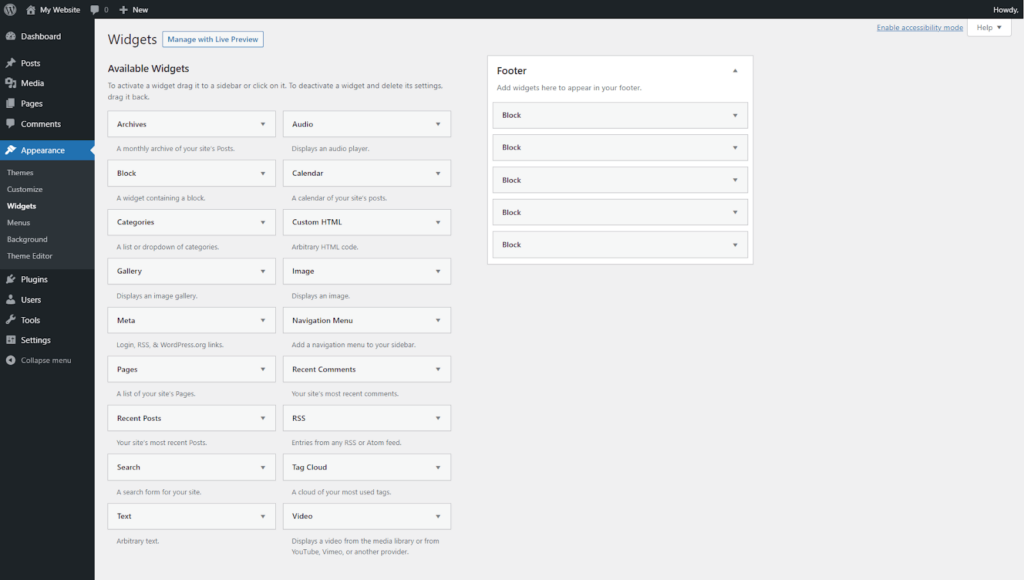
Task: Click the Appearance paintbrush icon
Action: pos(10,150)
